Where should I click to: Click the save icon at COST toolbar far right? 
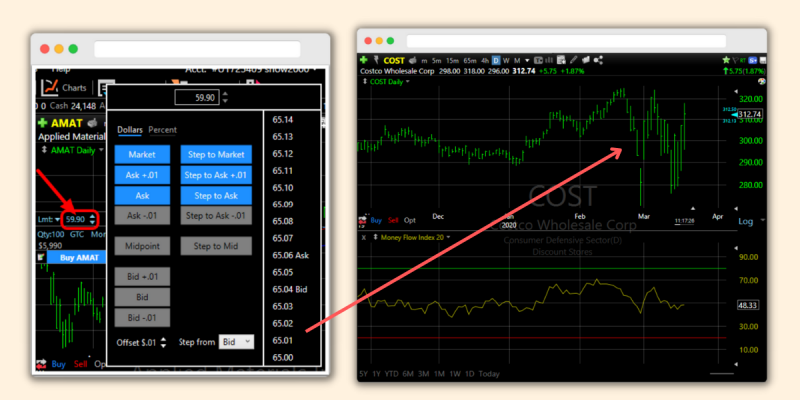coord(763,60)
